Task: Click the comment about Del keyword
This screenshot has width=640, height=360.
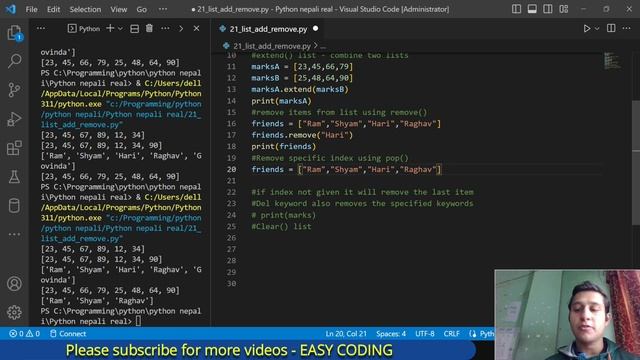Action: (362, 204)
